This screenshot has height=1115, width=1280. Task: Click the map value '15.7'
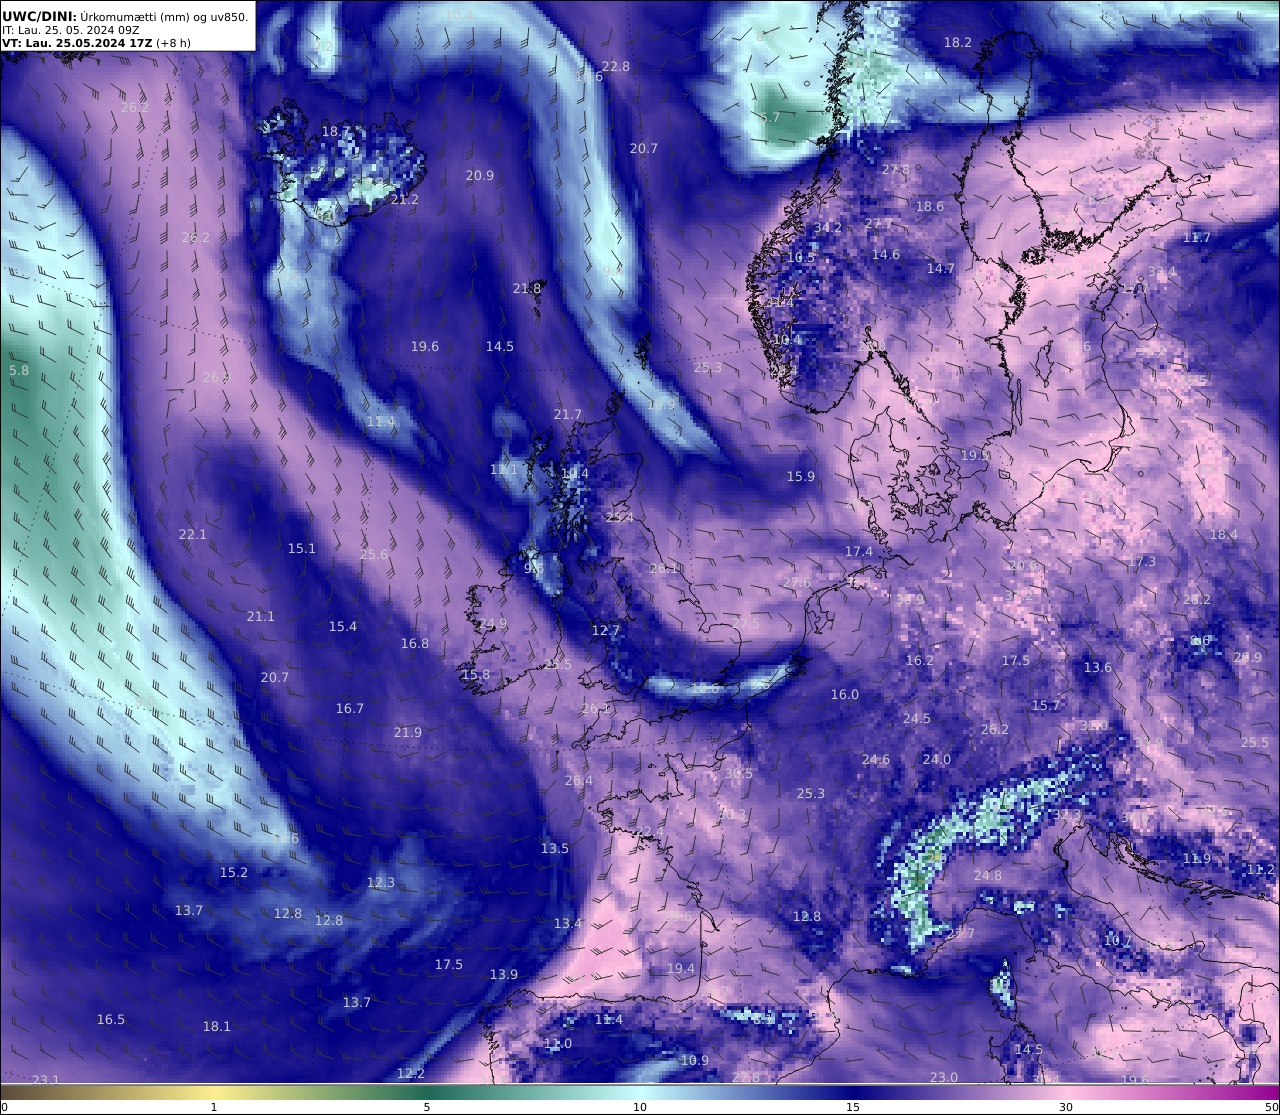[x=1046, y=705]
